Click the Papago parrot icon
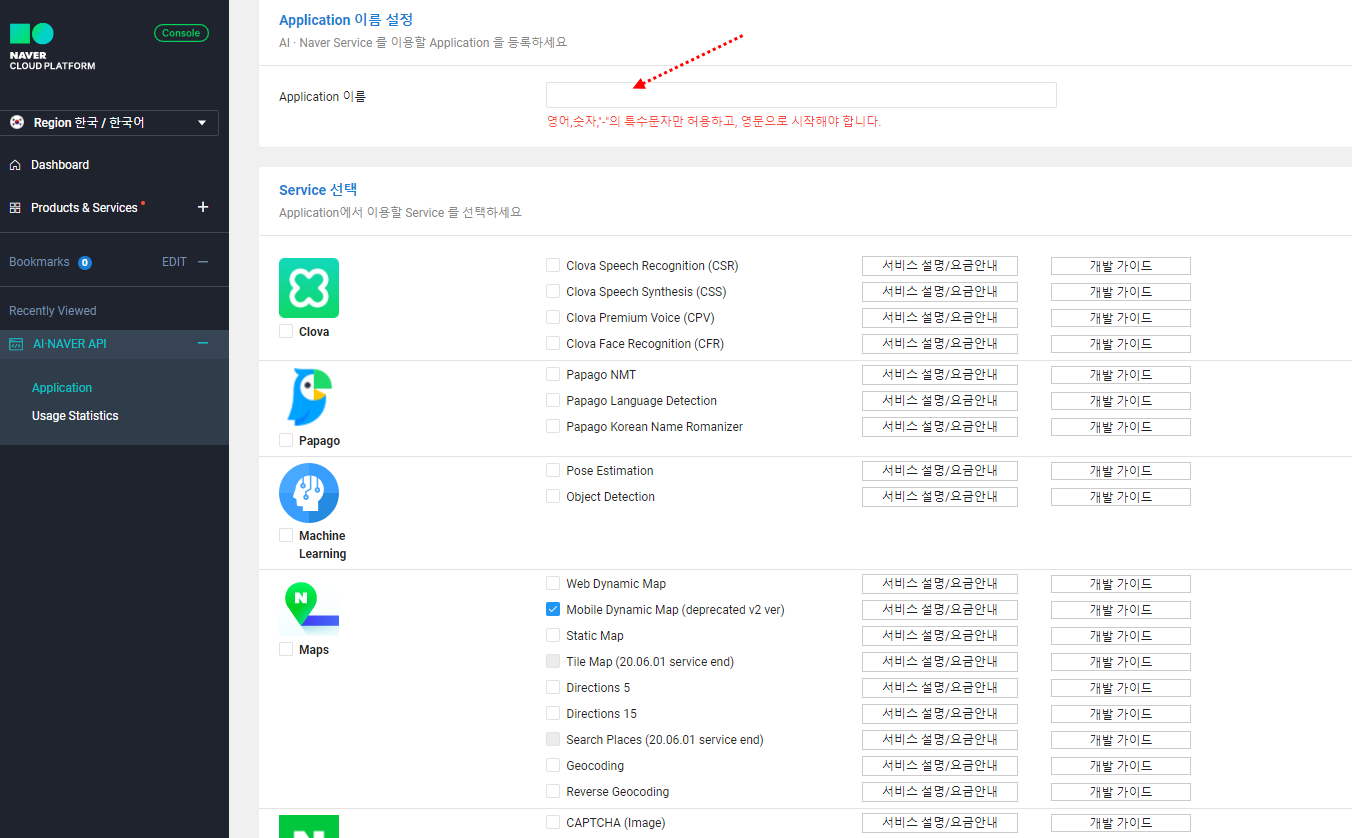This screenshot has width=1352, height=838. 309,397
